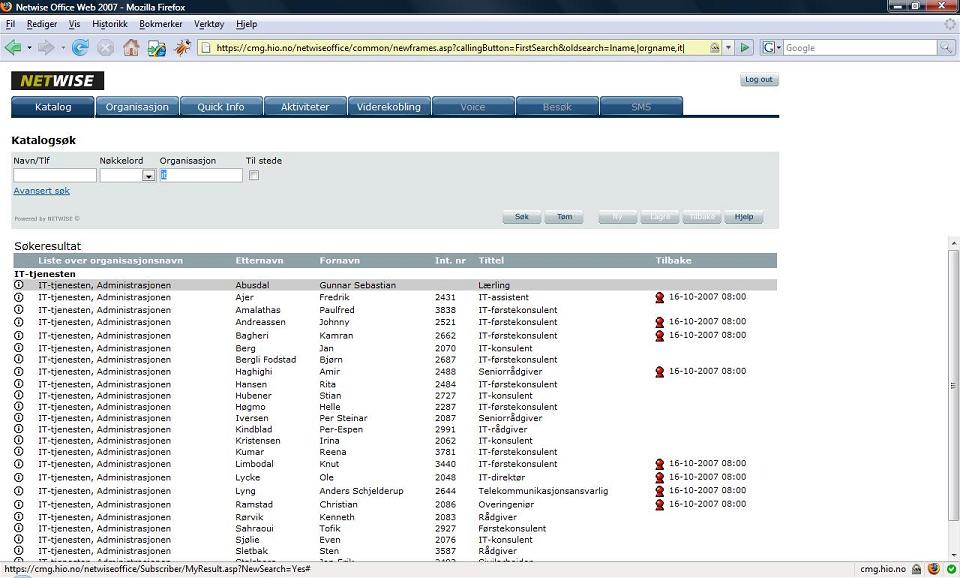Click the surname Kristensen
This screenshot has width=960, height=578.
[258, 441]
